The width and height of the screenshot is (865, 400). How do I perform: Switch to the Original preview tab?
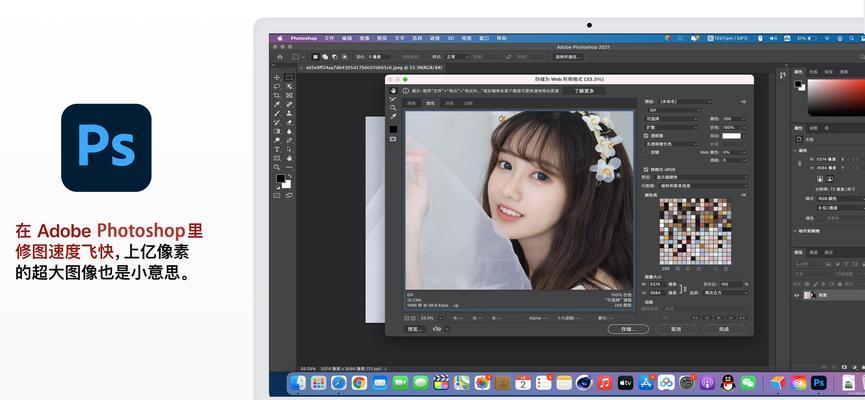click(x=412, y=103)
